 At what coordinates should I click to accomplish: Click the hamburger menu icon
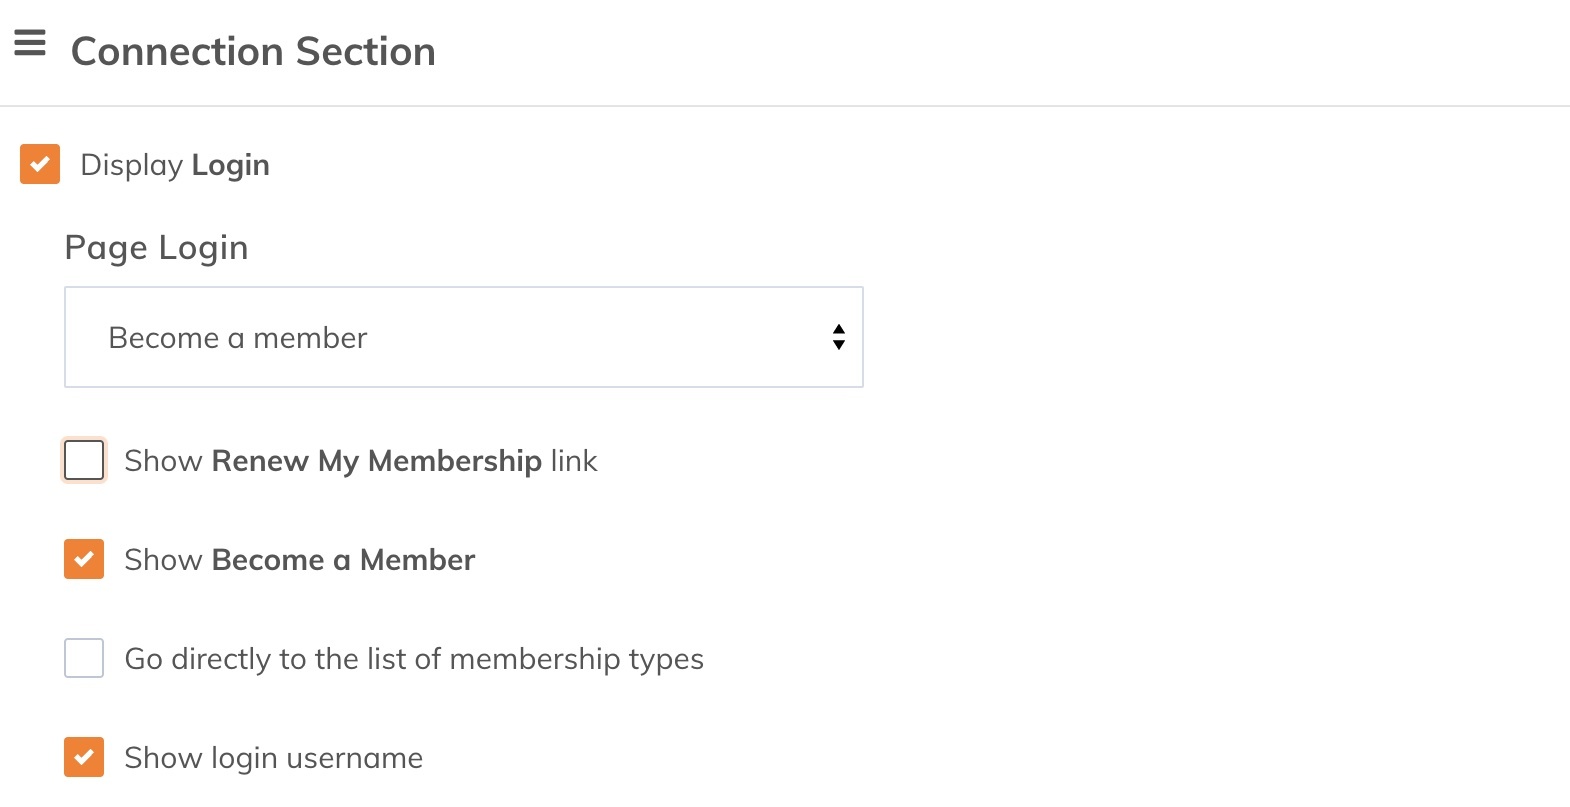tap(30, 43)
